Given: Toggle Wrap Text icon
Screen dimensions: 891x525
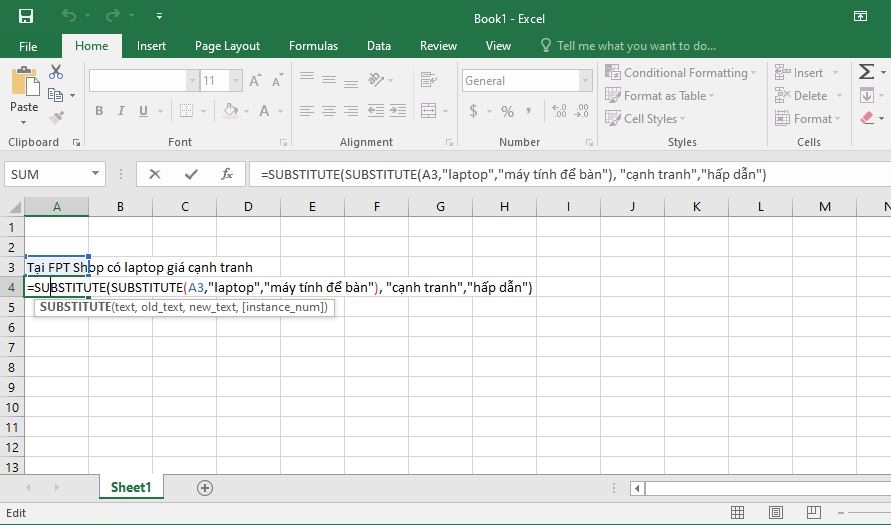Looking at the screenshot, I should pyautogui.click(x=428, y=80).
